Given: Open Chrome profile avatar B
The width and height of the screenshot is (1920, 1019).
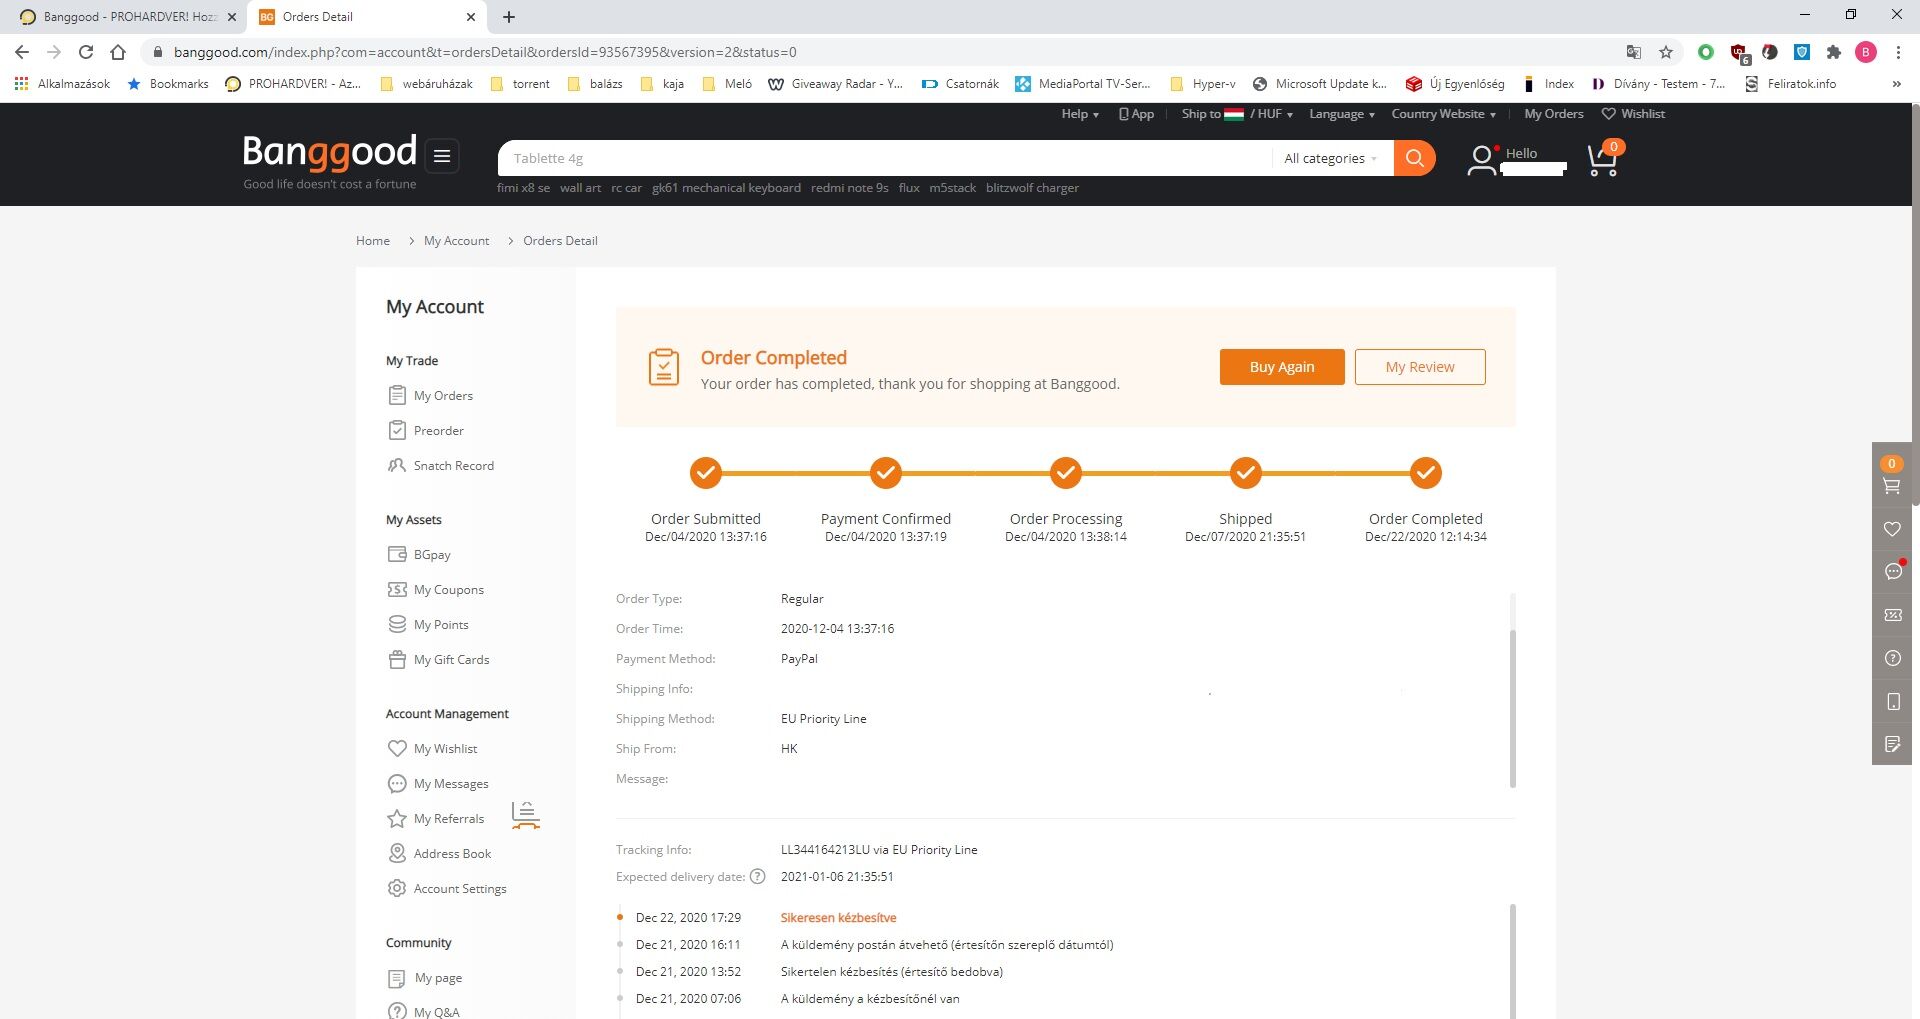Looking at the screenshot, I should pyautogui.click(x=1865, y=52).
